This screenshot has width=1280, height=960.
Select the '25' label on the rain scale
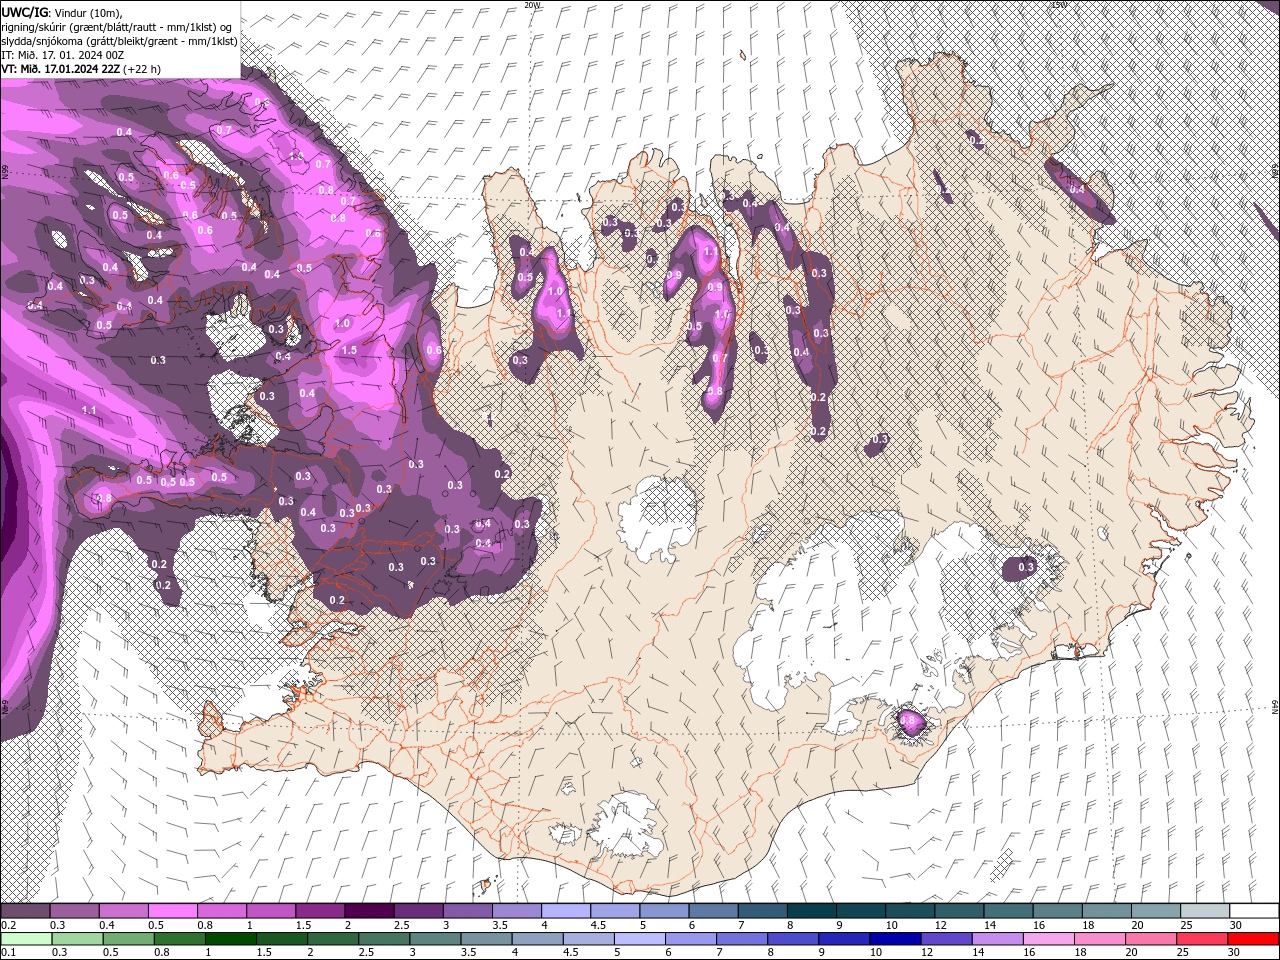(x=1184, y=952)
